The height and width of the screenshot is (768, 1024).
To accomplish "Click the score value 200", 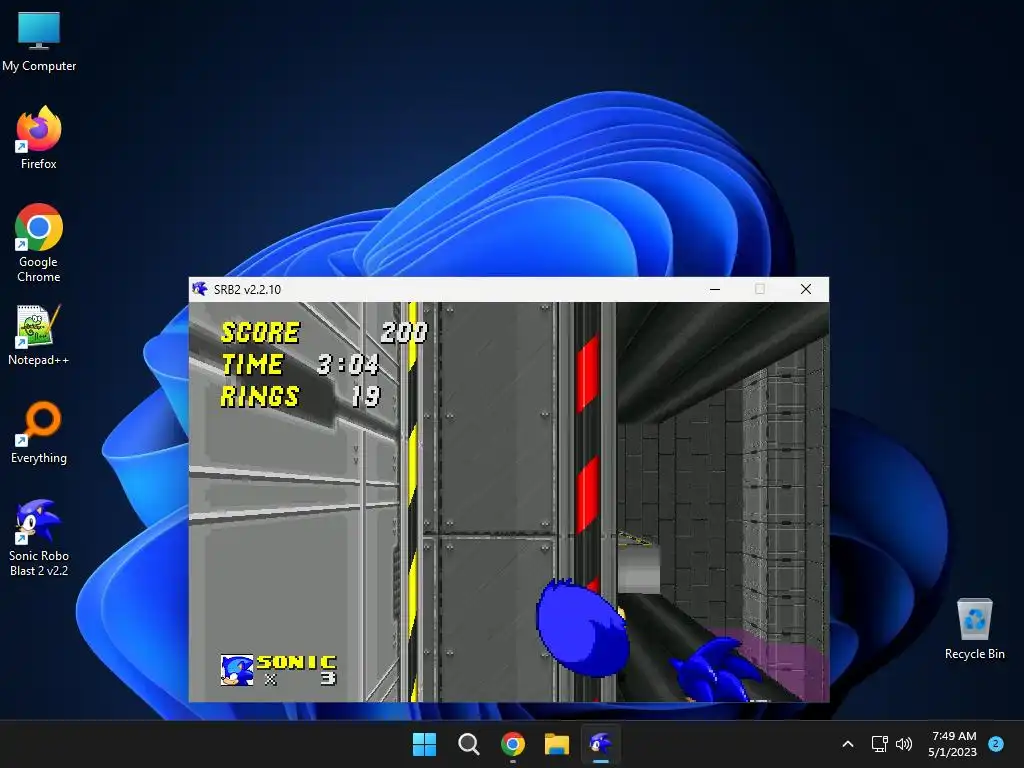I will click(x=404, y=332).
